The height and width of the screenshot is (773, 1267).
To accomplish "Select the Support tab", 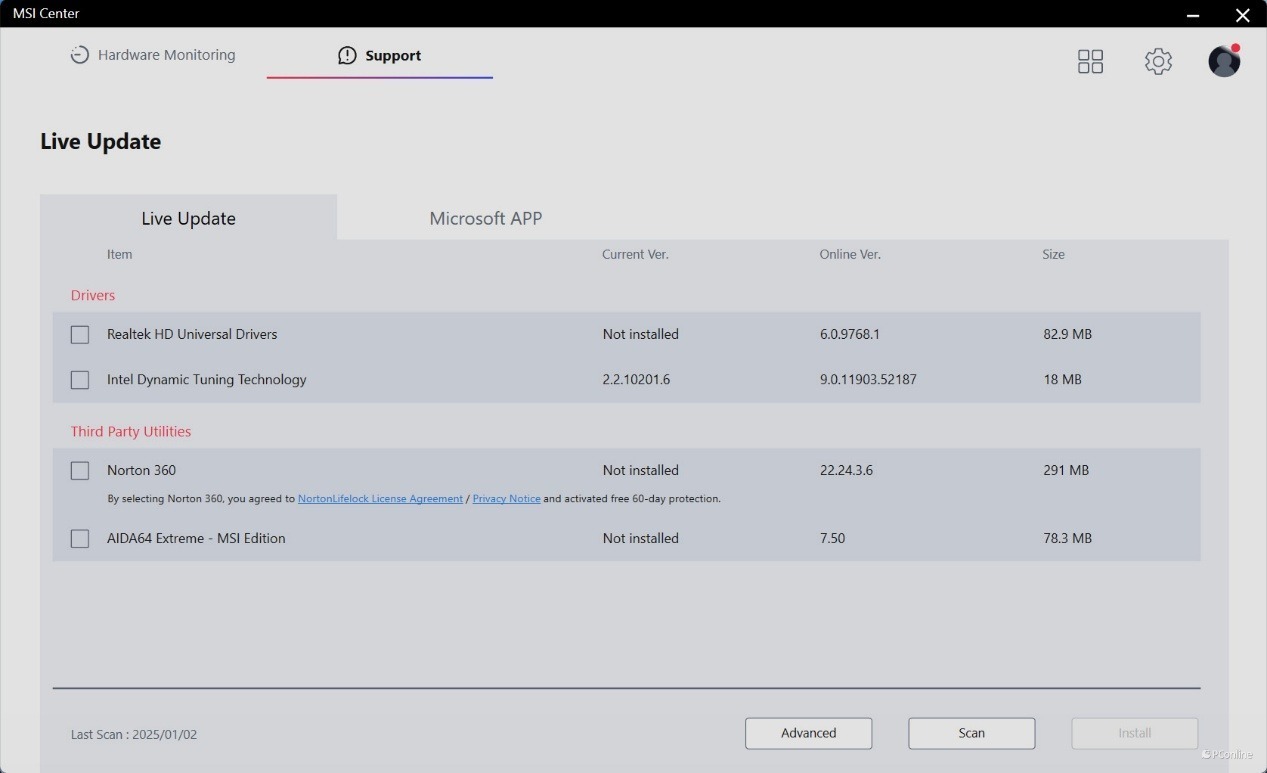I will (x=379, y=55).
